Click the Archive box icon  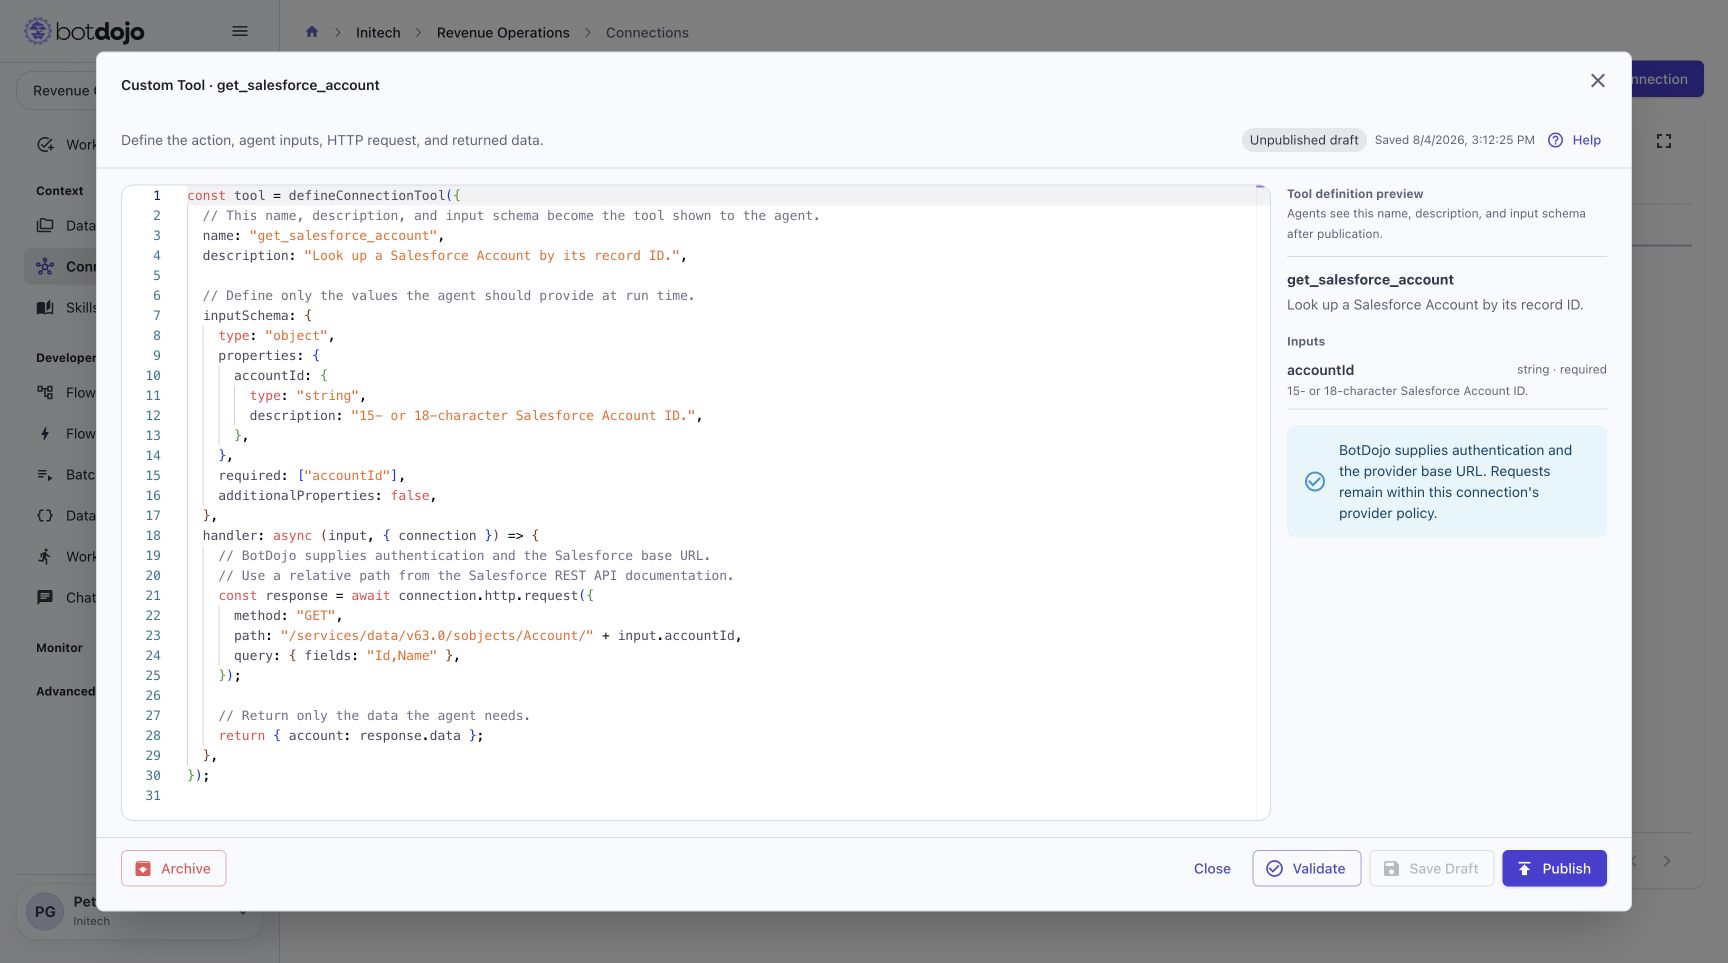pos(143,869)
